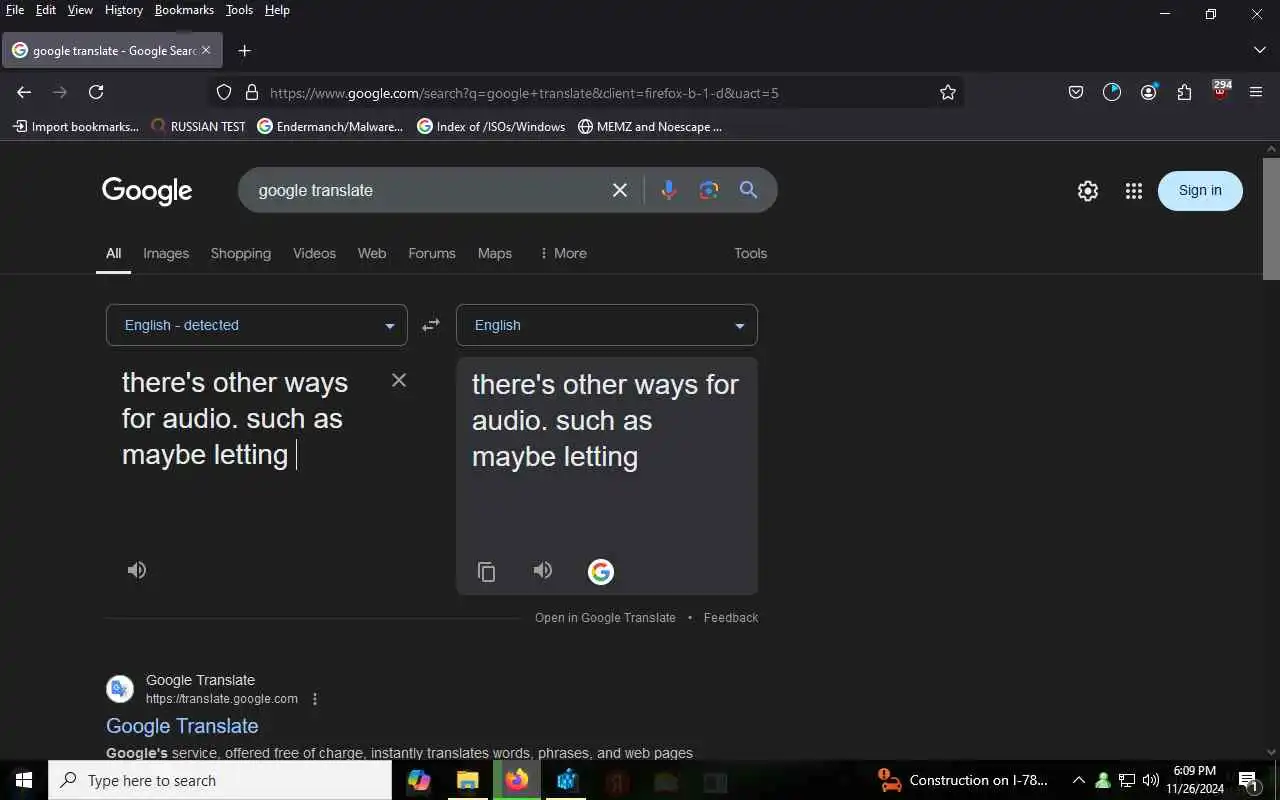The height and width of the screenshot is (800, 1280).
Task: View site security padlock information
Action: pyautogui.click(x=252, y=92)
